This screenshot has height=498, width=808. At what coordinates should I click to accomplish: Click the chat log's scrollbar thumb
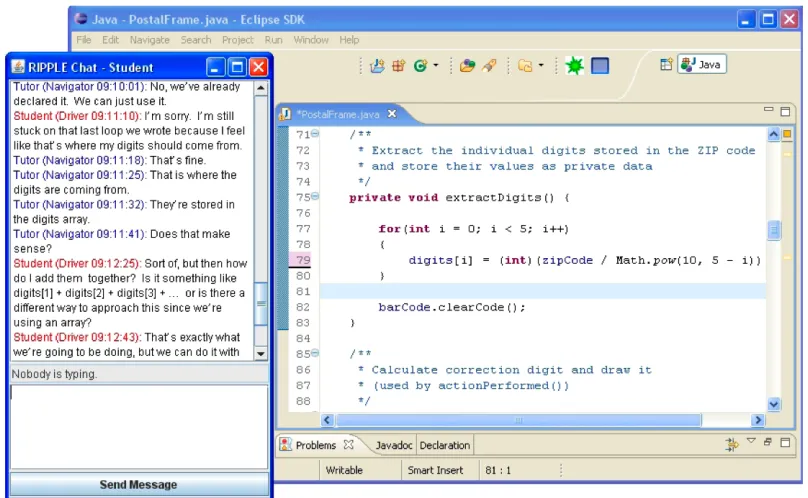[261, 304]
